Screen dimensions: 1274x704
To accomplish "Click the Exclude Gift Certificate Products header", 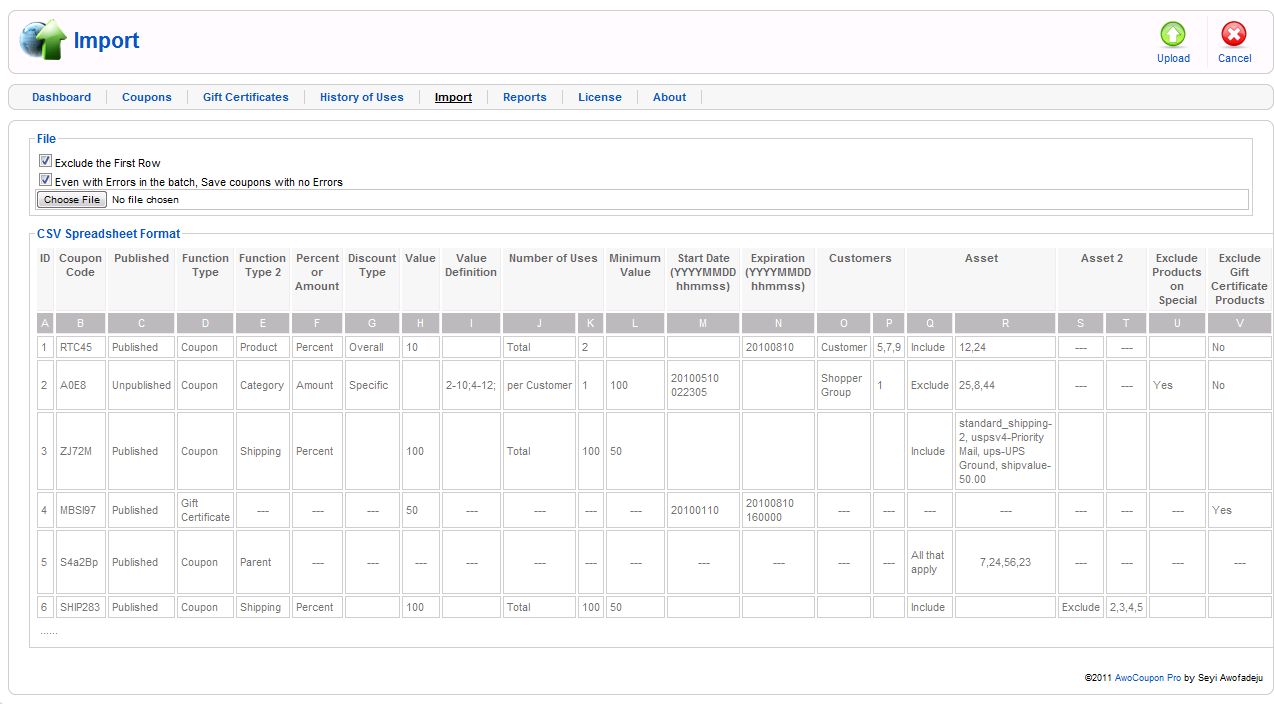I will [1240, 279].
